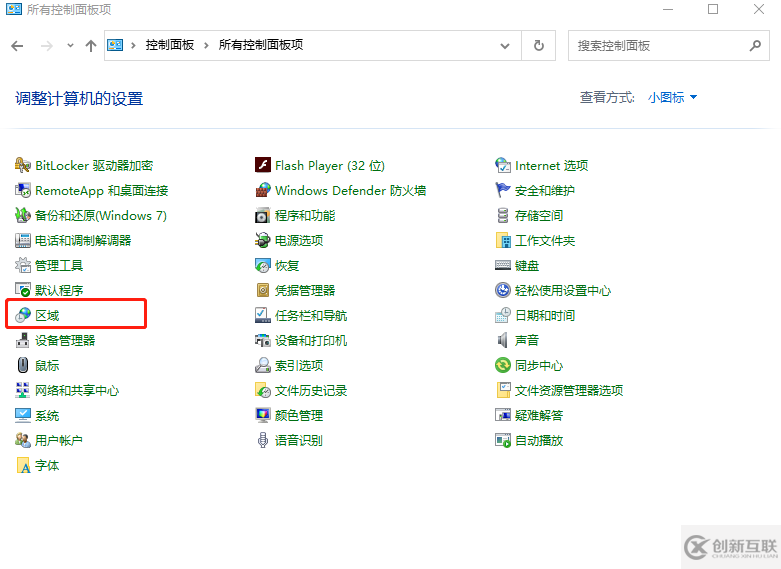Open the 颜色管理 icon
This screenshot has width=781, height=569.
262,415
